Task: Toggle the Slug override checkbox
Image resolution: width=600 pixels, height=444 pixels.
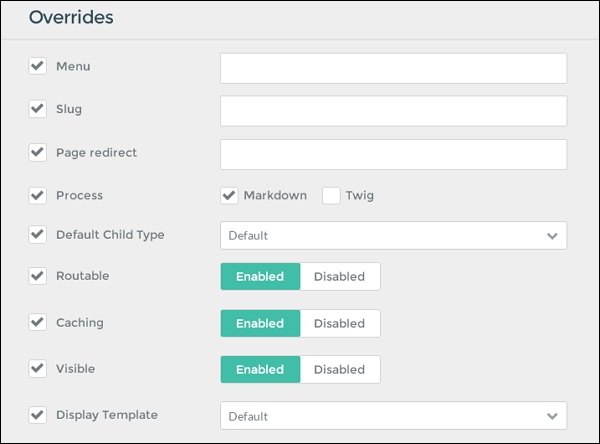Action: pyautogui.click(x=38, y=108)
